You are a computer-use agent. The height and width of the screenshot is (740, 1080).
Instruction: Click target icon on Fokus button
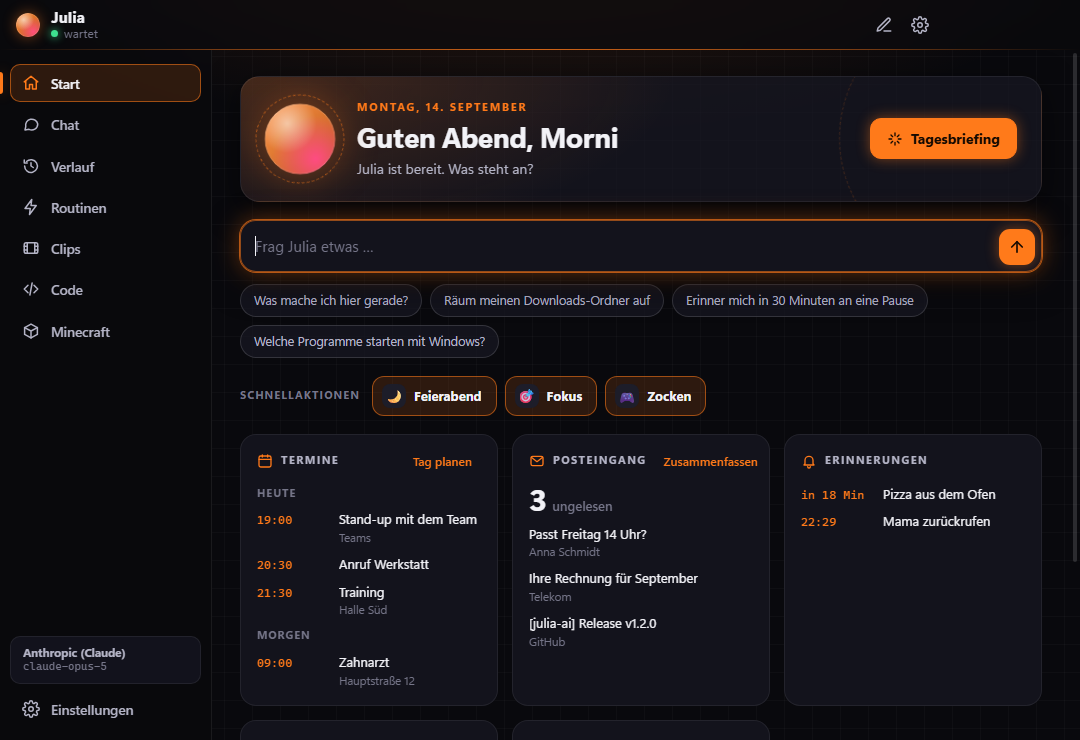tap(526, 396)
